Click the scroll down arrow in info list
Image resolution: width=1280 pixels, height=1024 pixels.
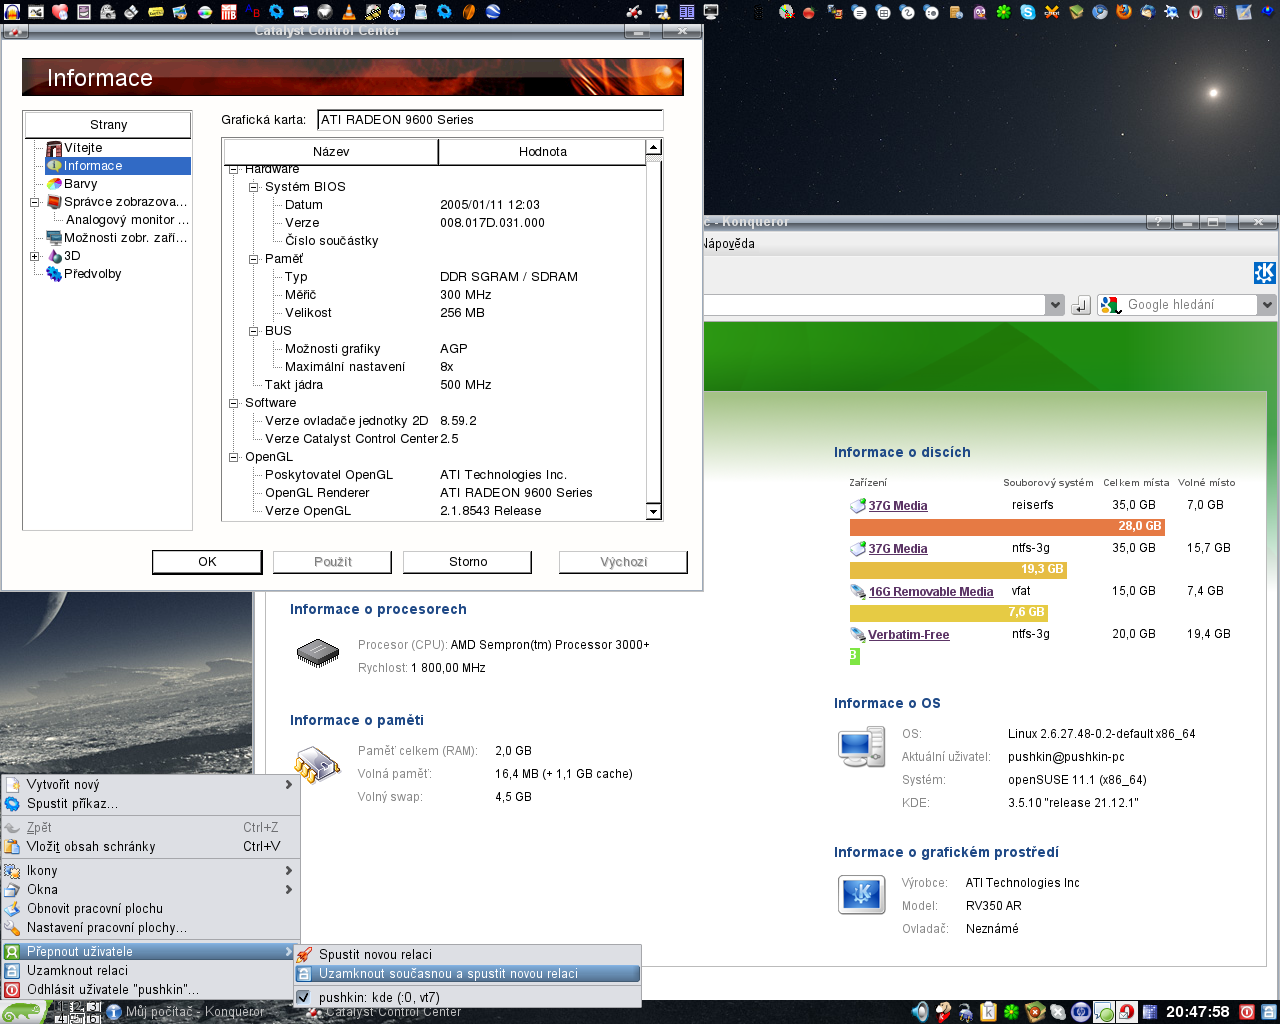pyautogui.click(x=654, y=512)
